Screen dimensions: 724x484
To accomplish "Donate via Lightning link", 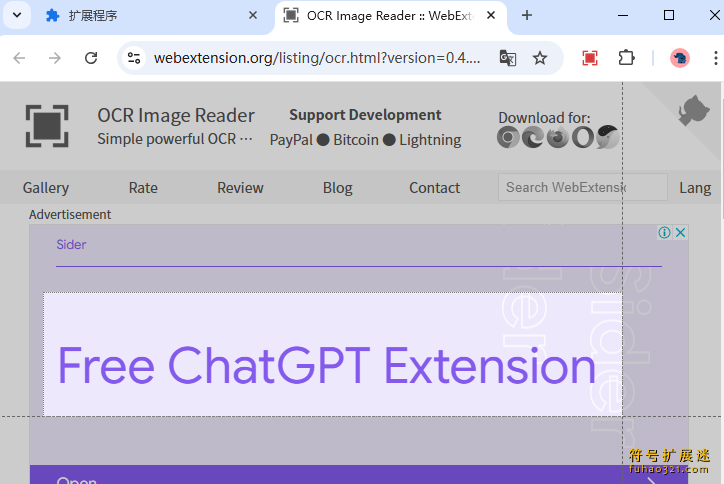I will coord(430,140).
